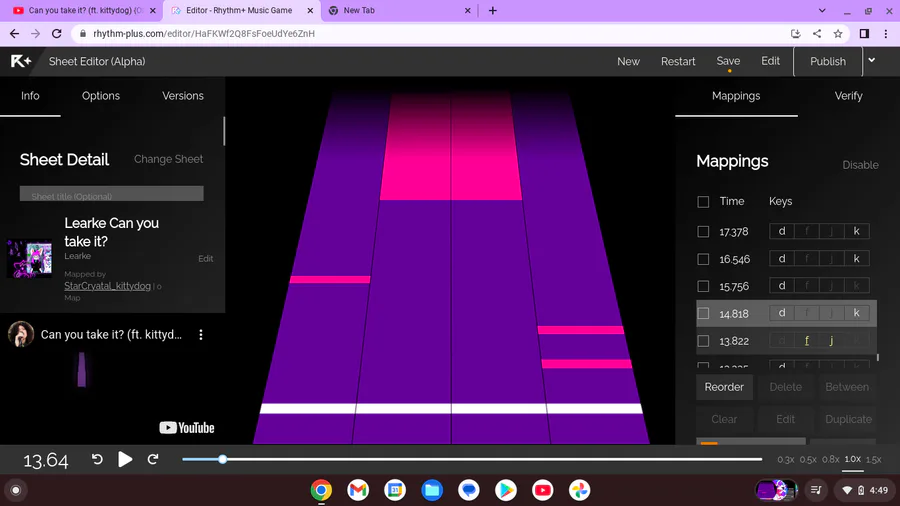
Task: Check the 14.818 mapping row
Action: coord(703,313)
